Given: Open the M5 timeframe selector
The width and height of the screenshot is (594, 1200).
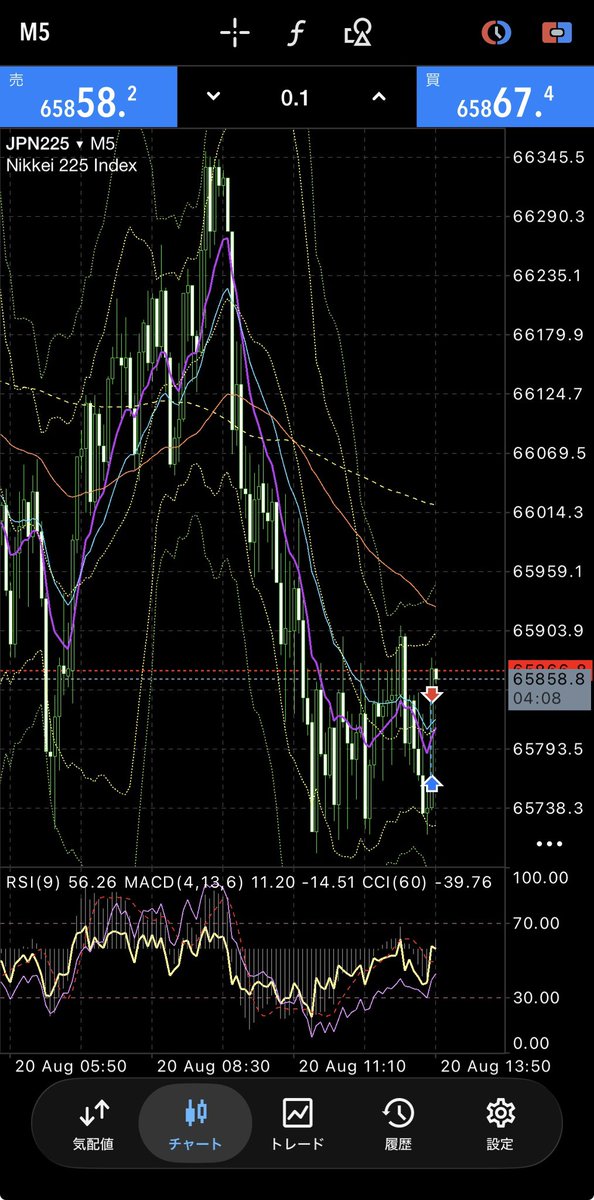Looking at the screenshot, I should coord(34,33).
